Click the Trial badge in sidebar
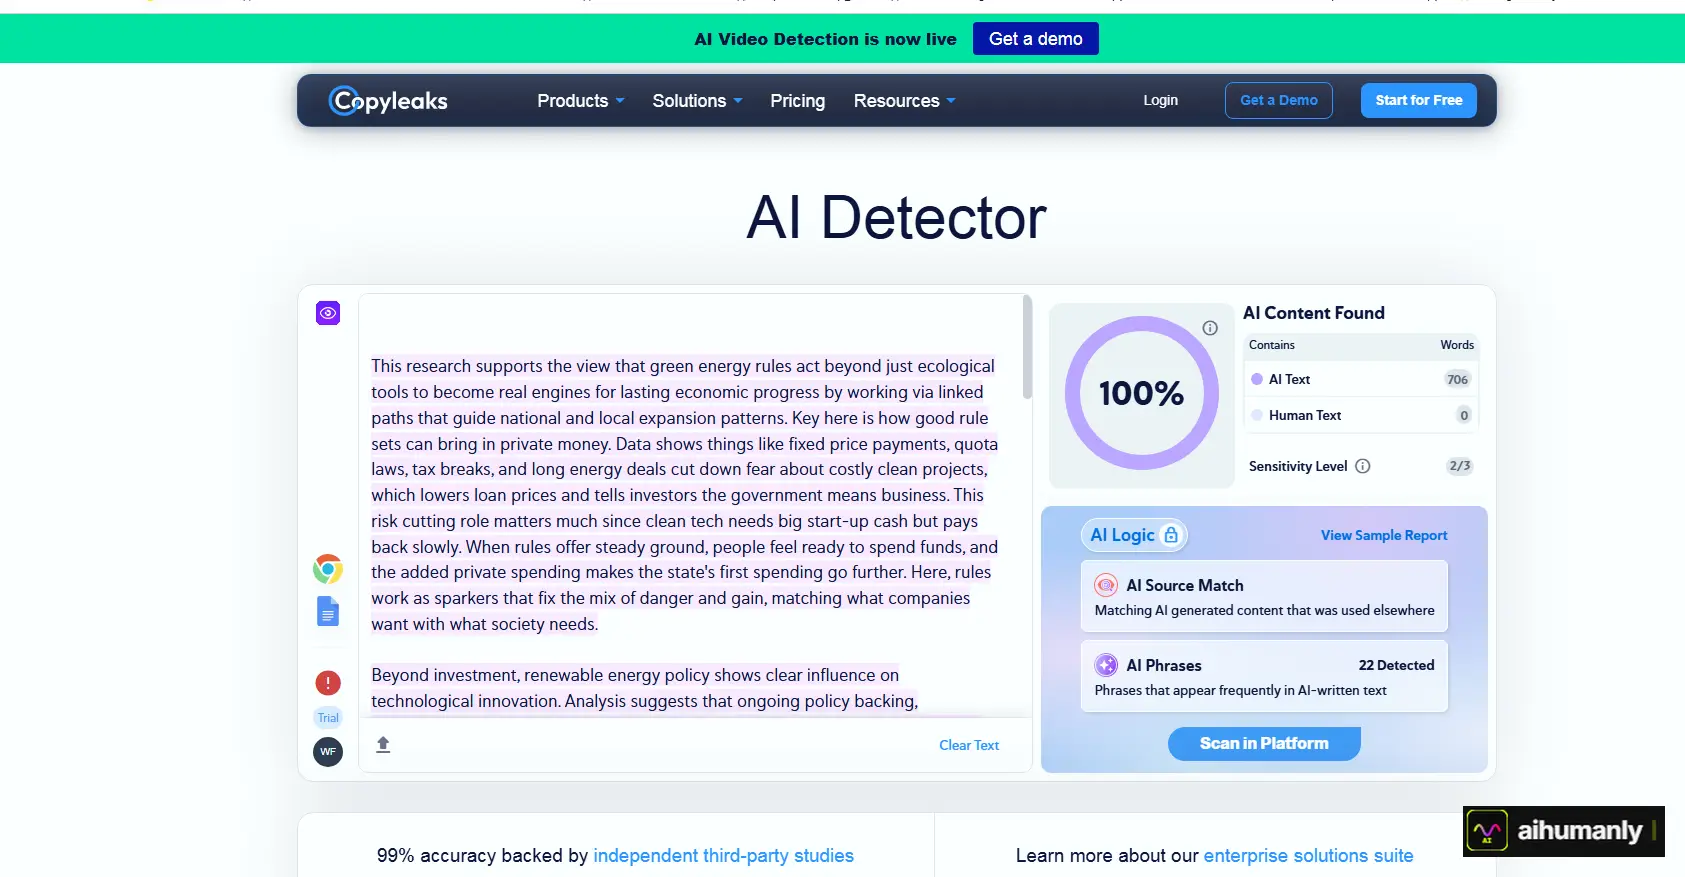 click(x=328, y=717)
